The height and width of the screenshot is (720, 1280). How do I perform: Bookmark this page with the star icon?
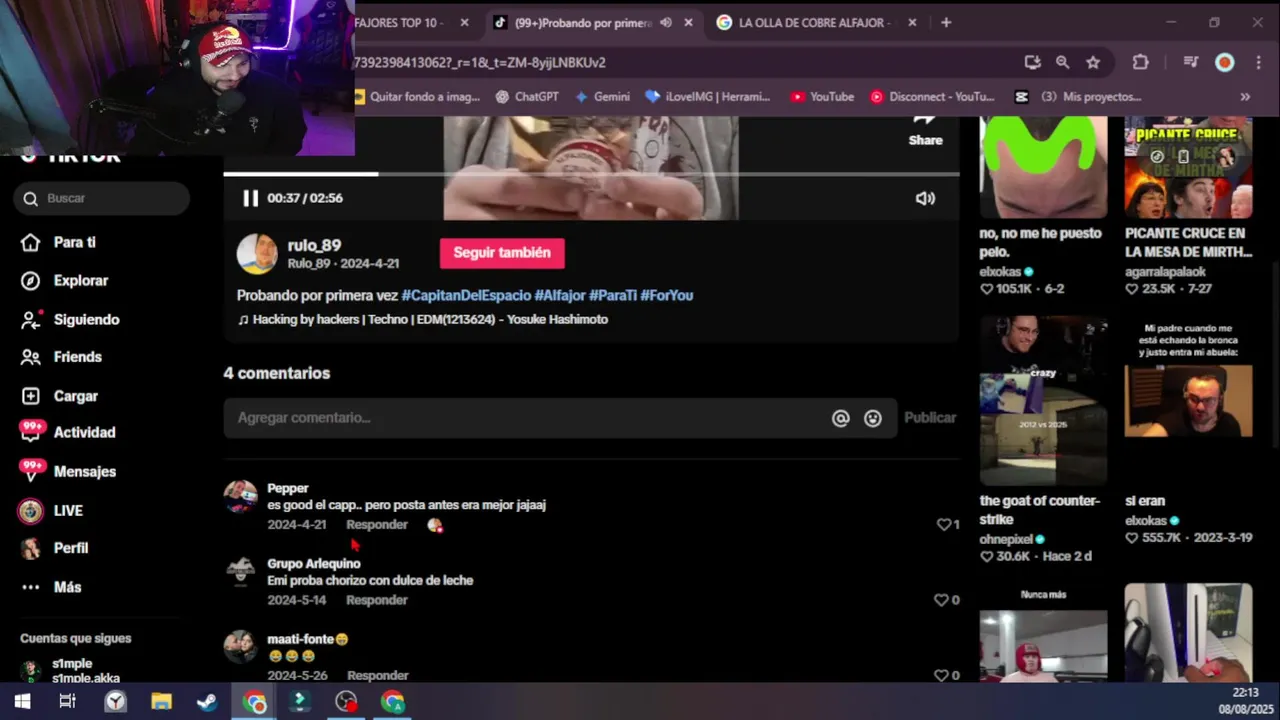tap(1093, 62)
